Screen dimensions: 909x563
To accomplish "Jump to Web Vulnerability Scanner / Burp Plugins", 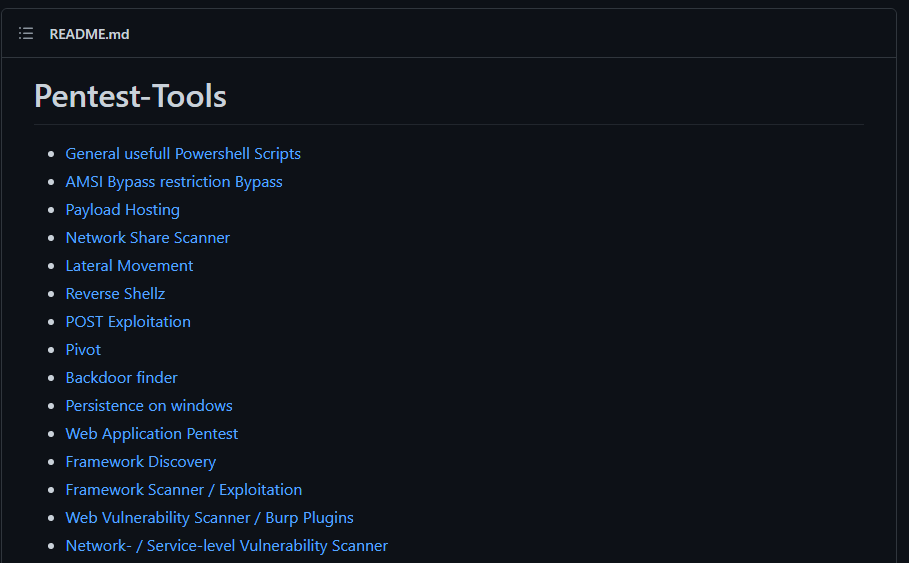I will click(x=209, y=518).
